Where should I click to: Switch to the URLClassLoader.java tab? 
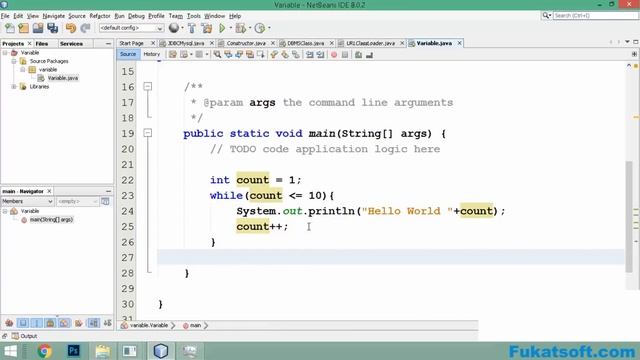tap(370, 43)
